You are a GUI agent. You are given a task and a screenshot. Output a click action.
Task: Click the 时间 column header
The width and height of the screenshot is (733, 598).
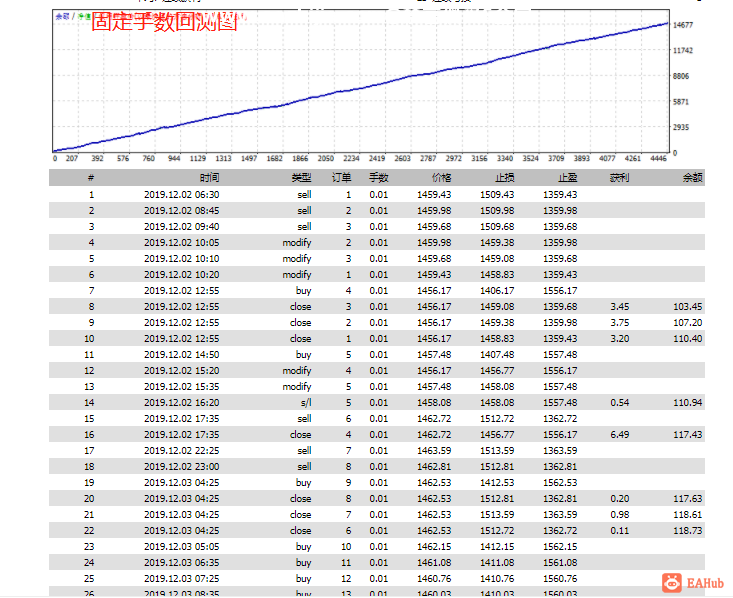(x=209, y=178)
